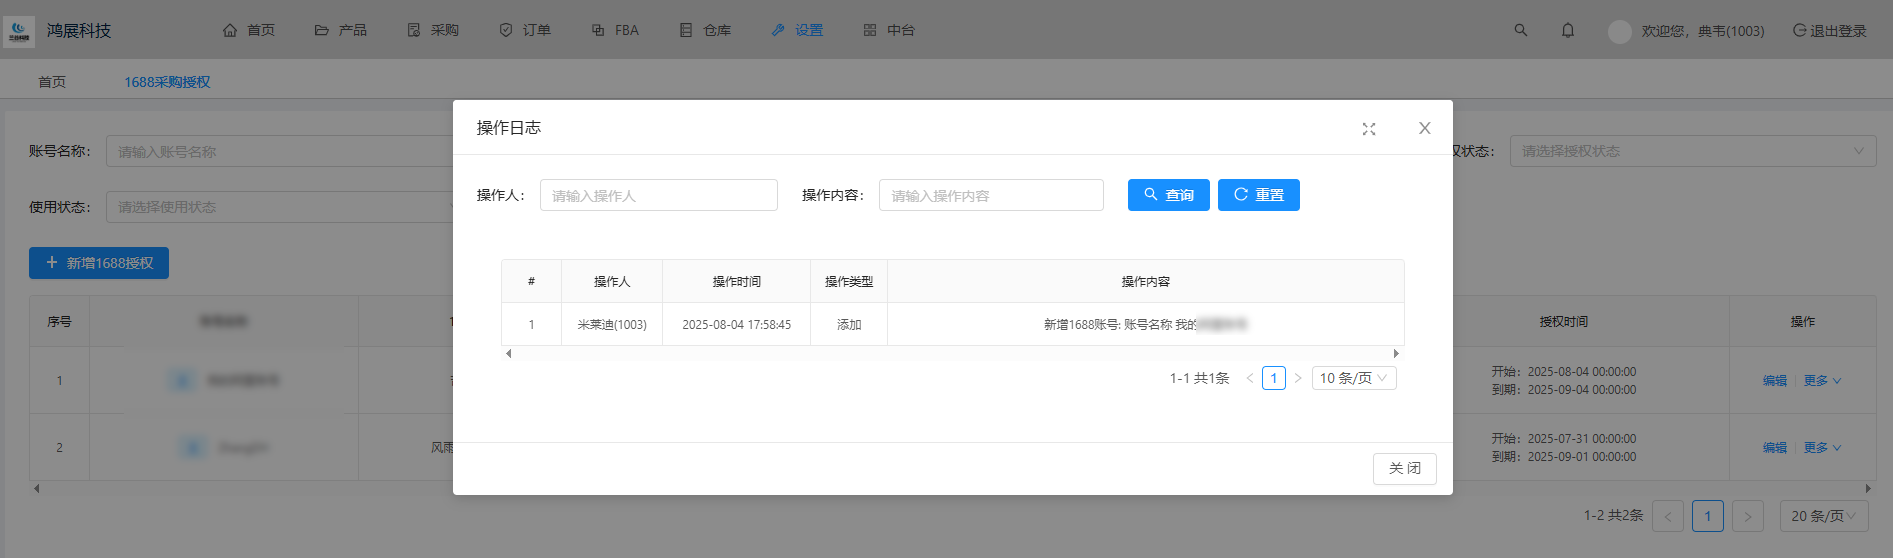1893x558 pixels.
Task: Click the 关闭 button in dialog footer
Action: click(x=1404, y=468)
